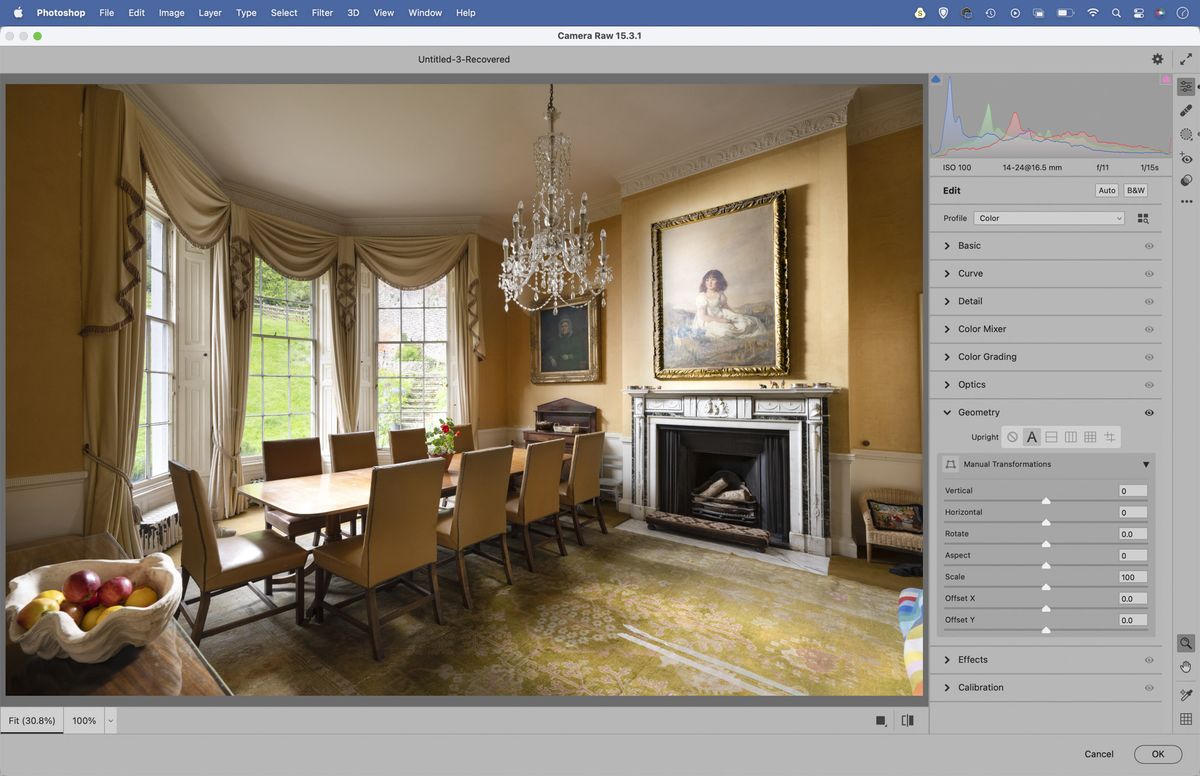Toggle Calibration panel visibility eye
Viewport: 1200px width, 776px height.
[x=1149, y=688]
